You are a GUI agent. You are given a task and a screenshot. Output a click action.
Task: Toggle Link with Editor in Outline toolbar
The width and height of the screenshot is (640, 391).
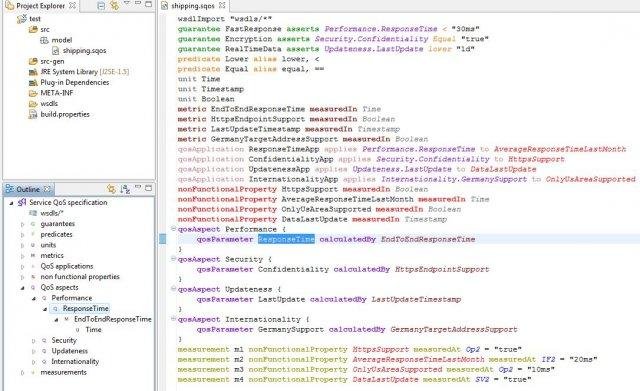click(x=111, y=189)
